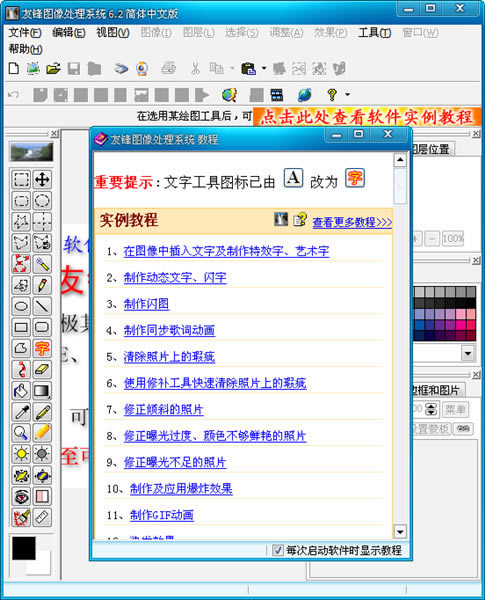Select the text tool with red 字 icon
The width and height of the screenshot is (485, 600).
pyautogui.click(x=42, y=348)
